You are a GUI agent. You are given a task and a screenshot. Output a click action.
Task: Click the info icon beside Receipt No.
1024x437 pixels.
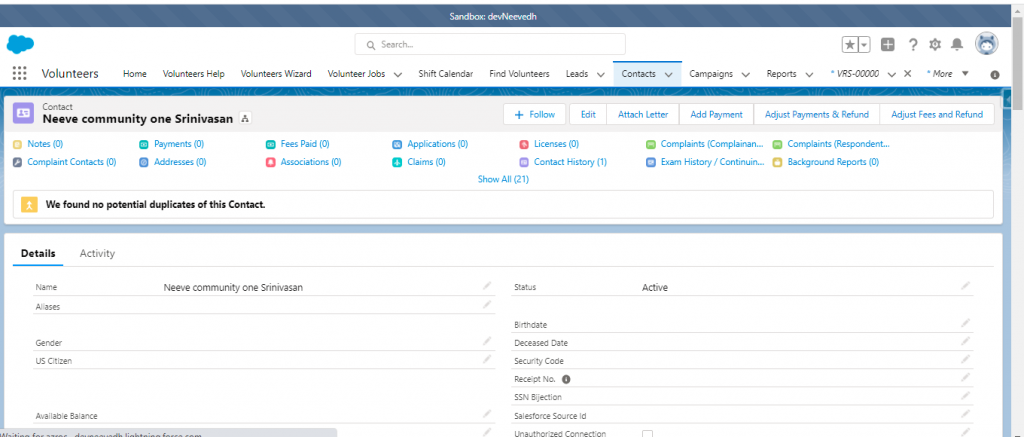[566, 379]
